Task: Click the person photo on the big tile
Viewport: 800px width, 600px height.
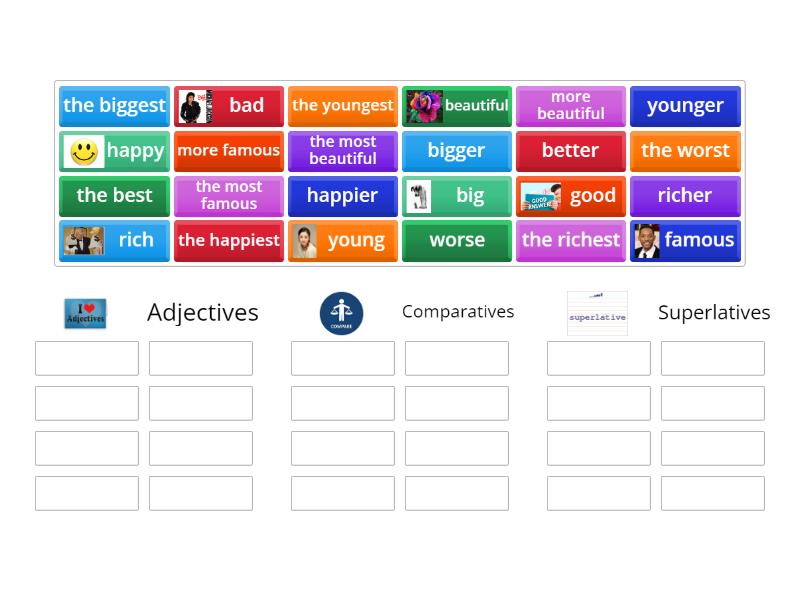Action: [x=421, y=195]
